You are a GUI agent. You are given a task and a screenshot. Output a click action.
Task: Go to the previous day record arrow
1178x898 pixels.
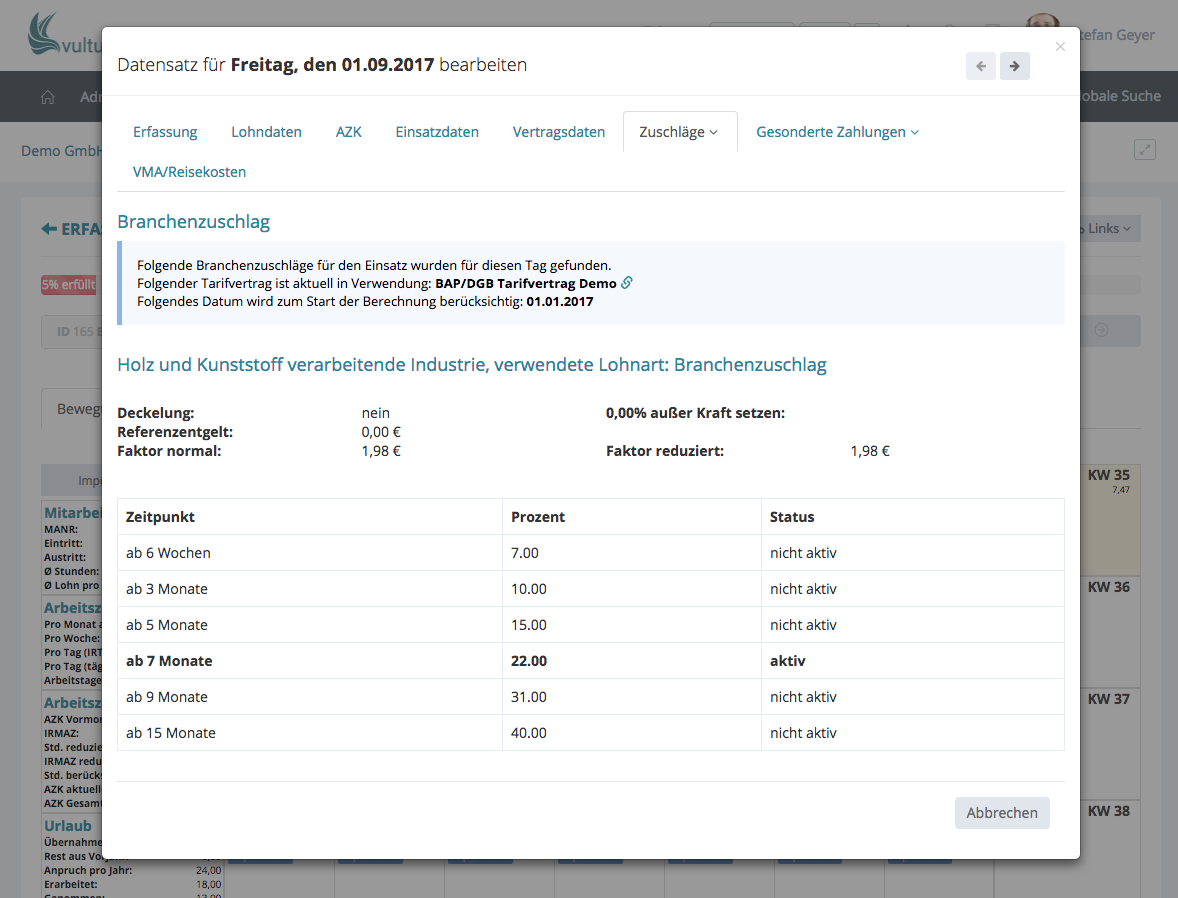pyautogui.click(x=980, y=66)
